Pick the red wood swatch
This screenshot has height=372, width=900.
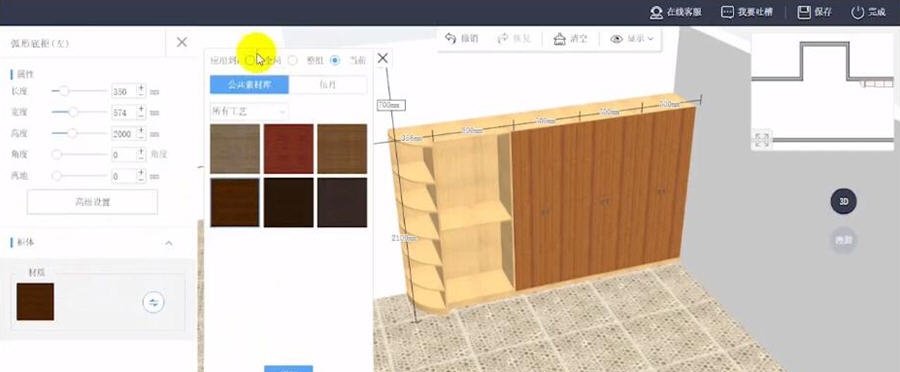pos(289,149)
